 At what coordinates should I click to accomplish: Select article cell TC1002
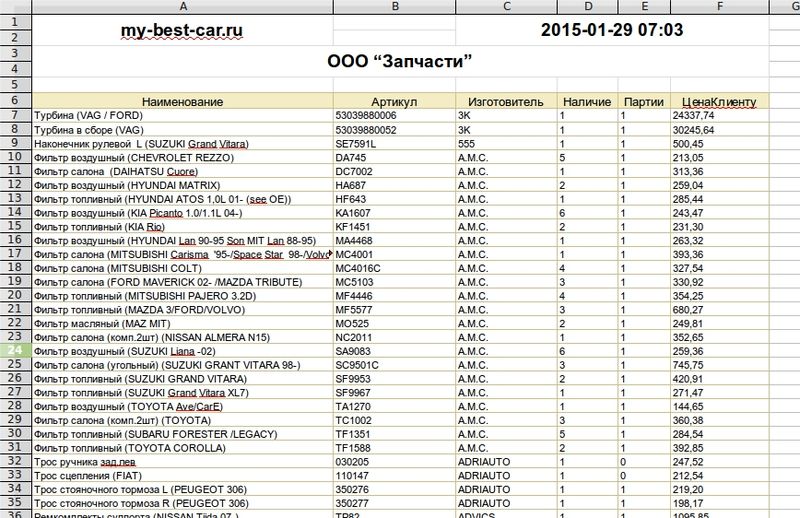coord(394,420)
